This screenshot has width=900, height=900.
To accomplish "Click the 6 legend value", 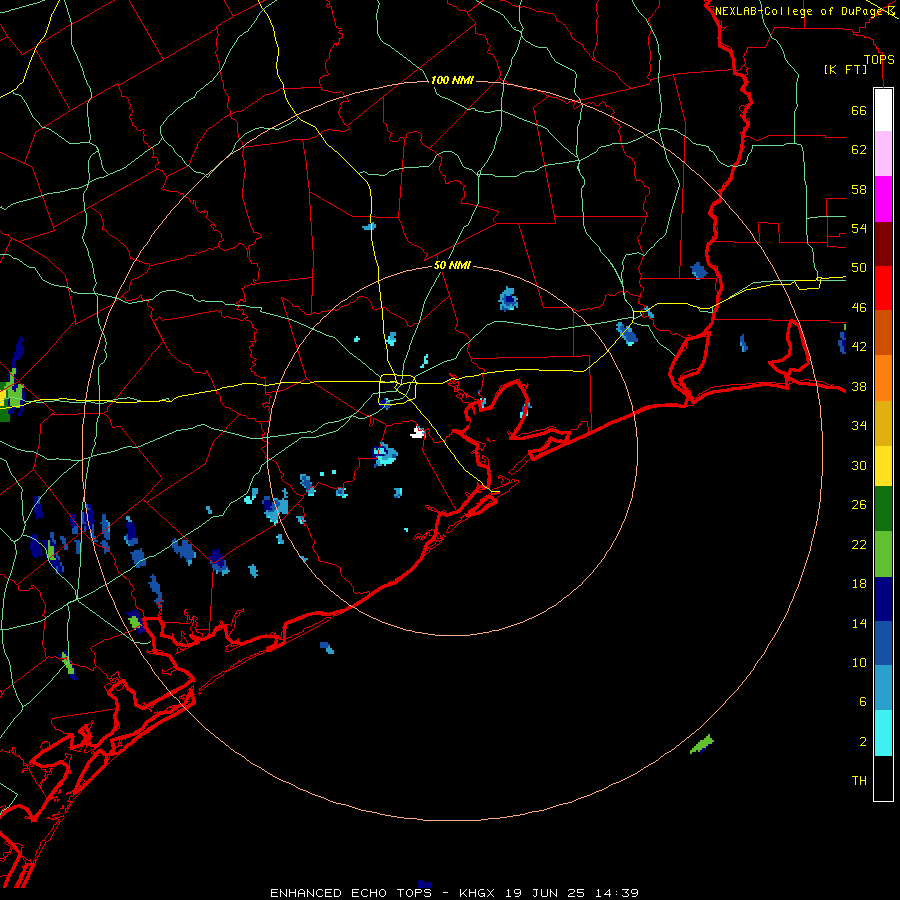I will point(863,702).
